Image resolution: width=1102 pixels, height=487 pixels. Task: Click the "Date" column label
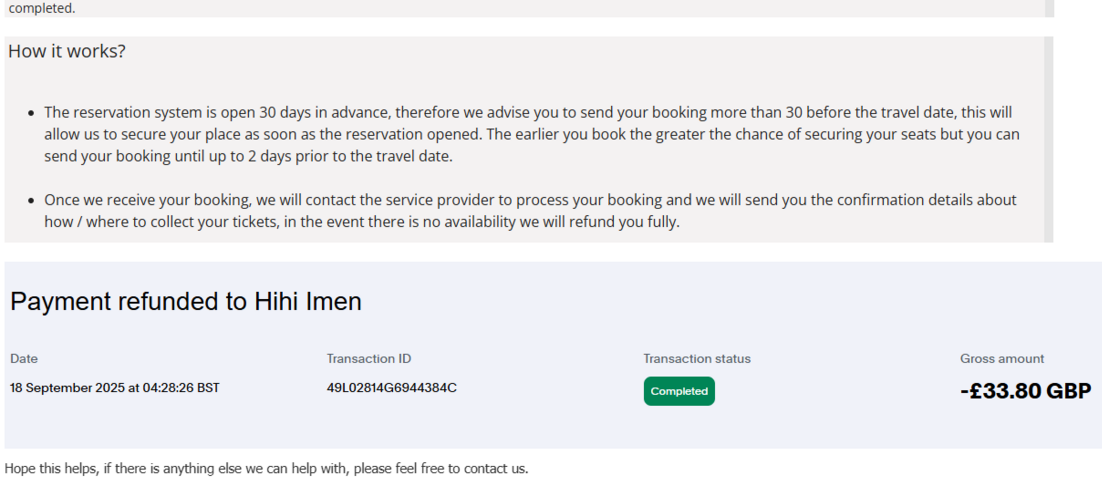pos(24,358)
